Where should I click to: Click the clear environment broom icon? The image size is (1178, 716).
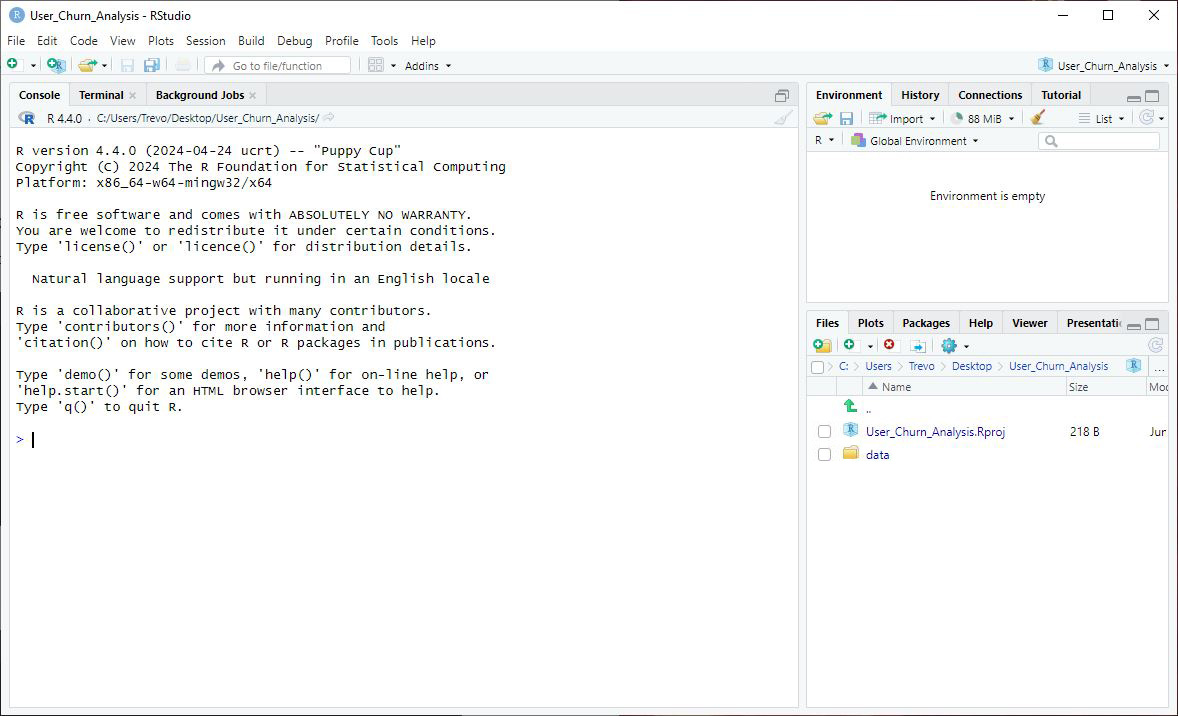[1038, 117]
